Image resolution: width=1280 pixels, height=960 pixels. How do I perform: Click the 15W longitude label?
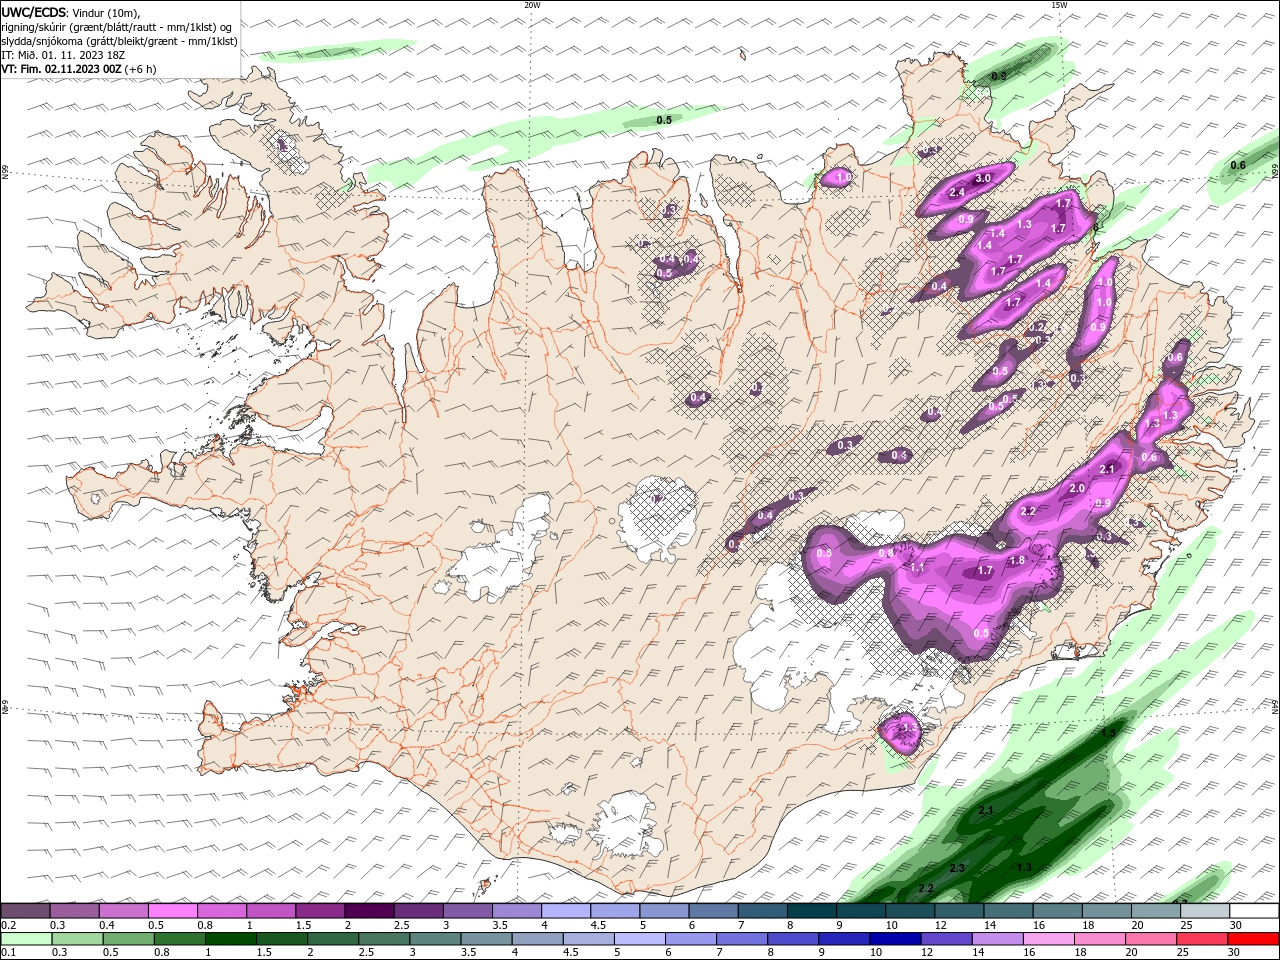(1059, 5)
